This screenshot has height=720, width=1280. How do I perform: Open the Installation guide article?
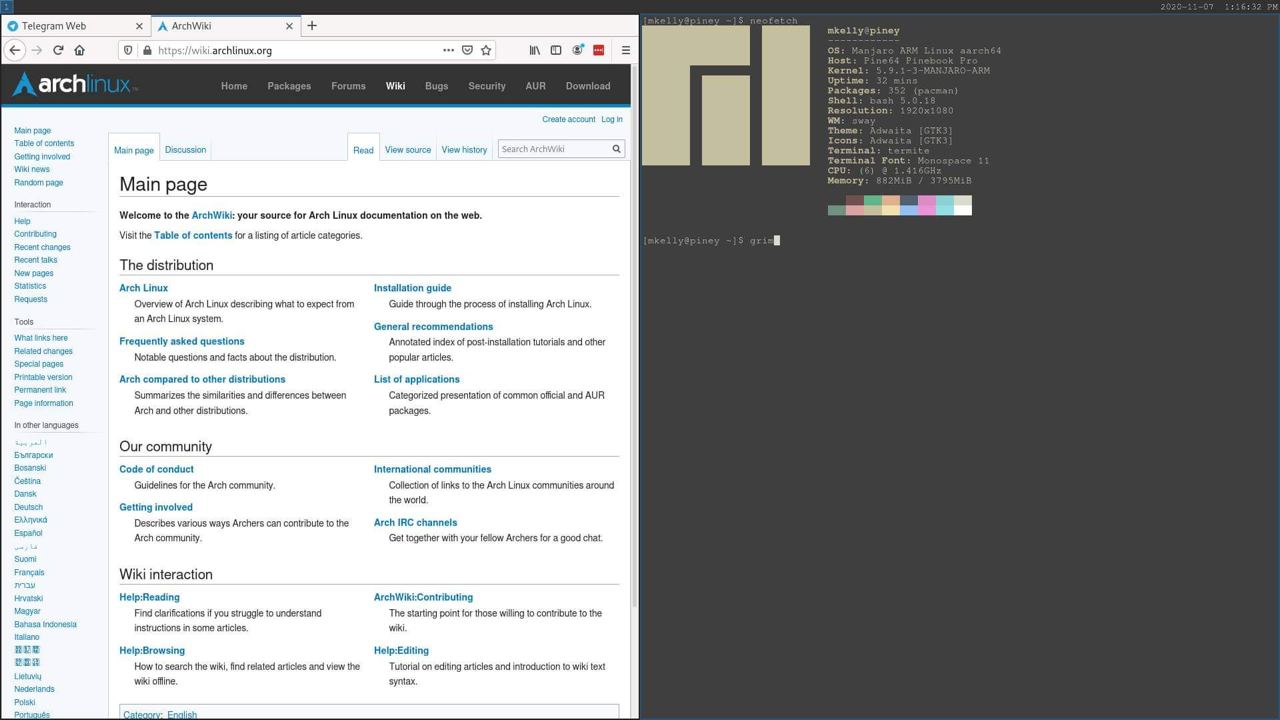[x=412, y=288]
